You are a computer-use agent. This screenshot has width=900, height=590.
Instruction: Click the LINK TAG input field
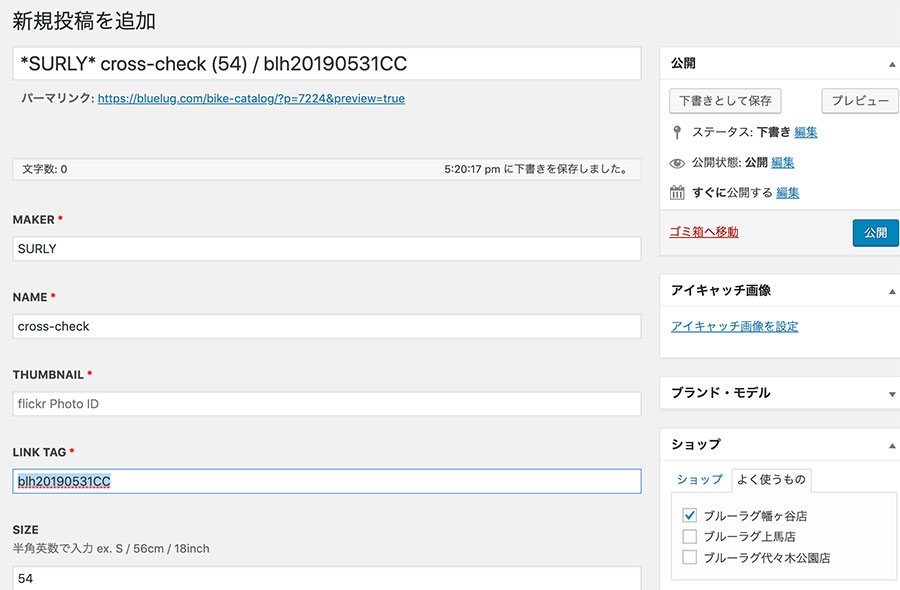[x=327, y=482]
